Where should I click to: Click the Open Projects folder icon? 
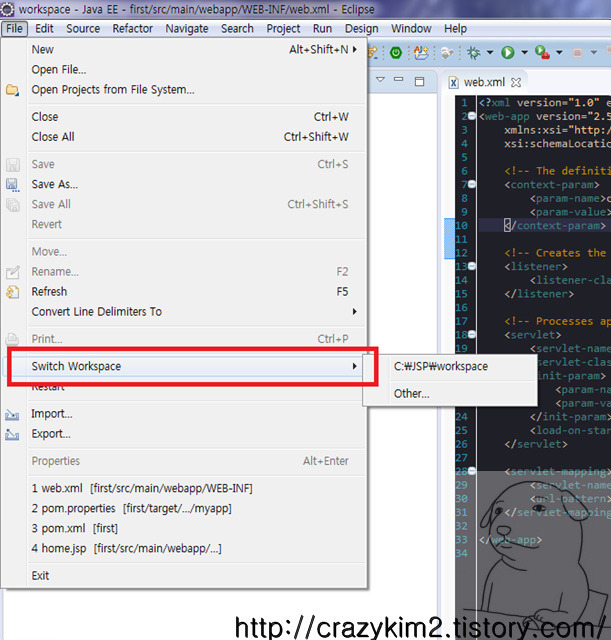pos(13,90)
